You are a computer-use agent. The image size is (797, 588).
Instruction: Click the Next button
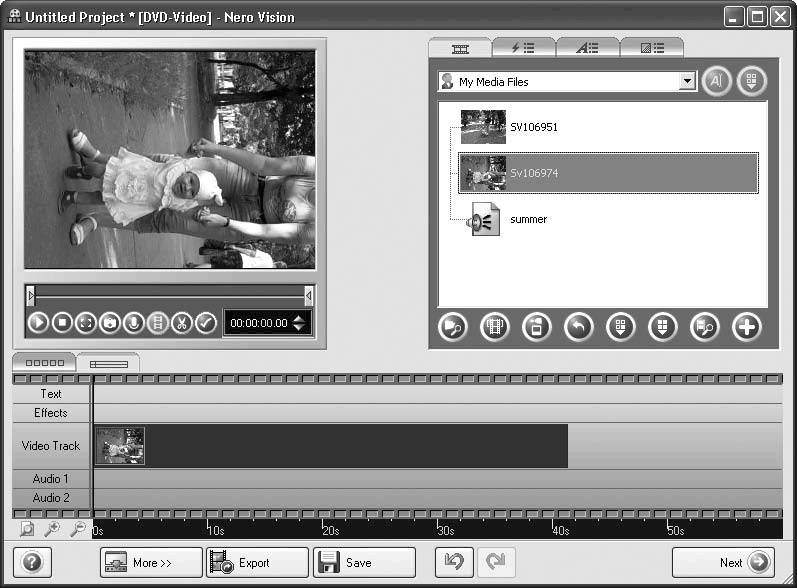(723, 562)
